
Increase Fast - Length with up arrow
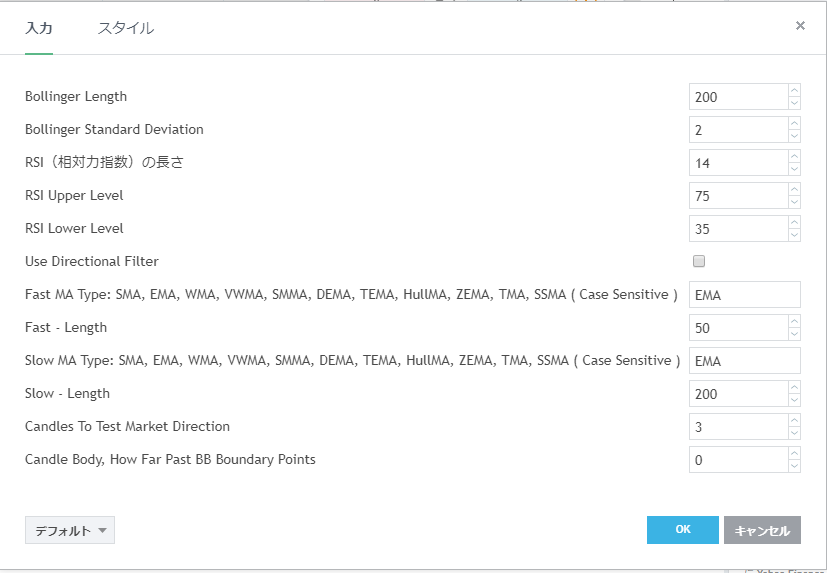794,322
